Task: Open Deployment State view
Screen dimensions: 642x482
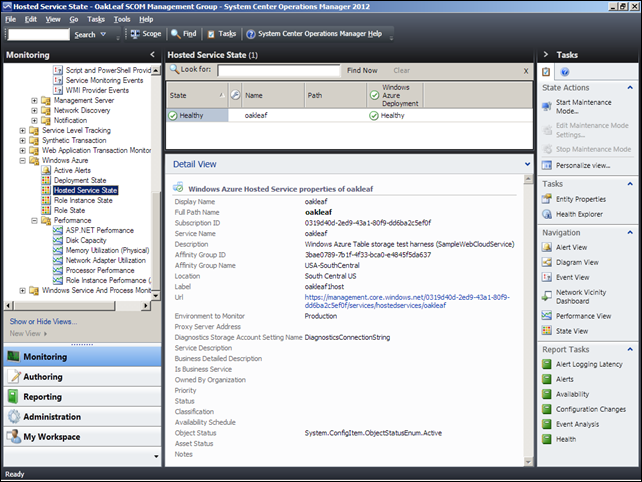Action: [80, 180]
